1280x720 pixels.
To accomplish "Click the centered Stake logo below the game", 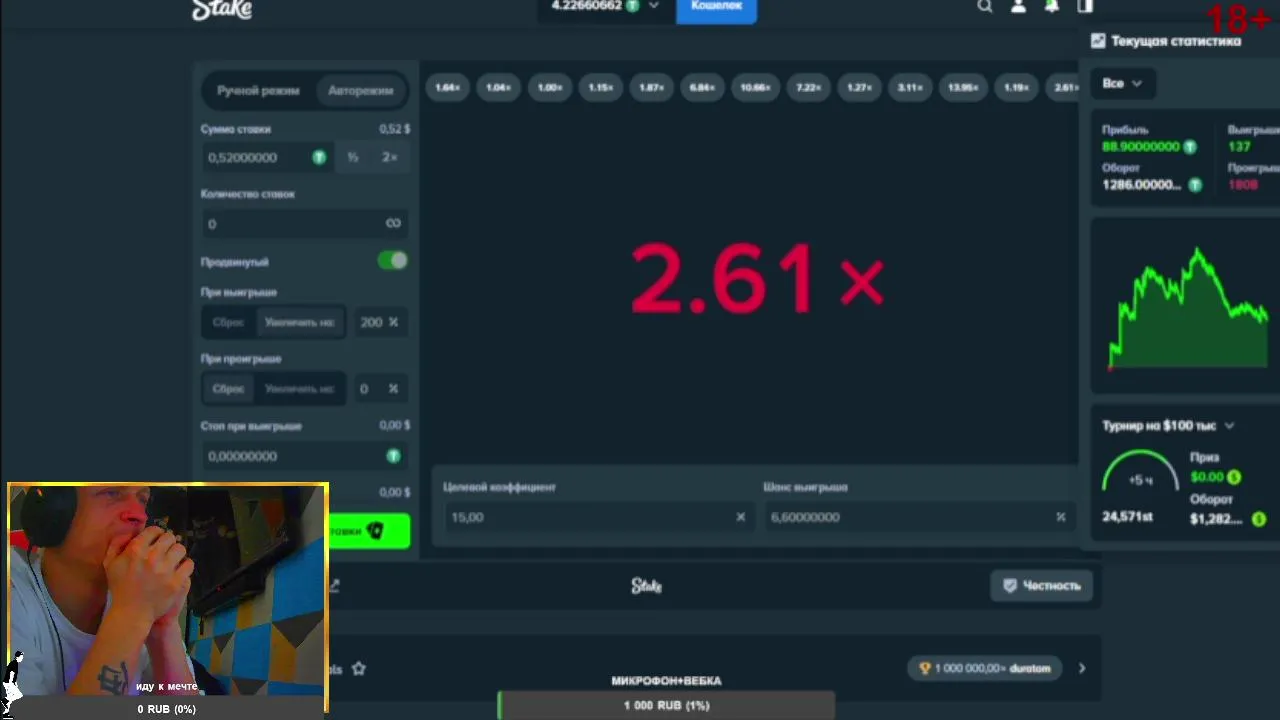I will [646, 586].
